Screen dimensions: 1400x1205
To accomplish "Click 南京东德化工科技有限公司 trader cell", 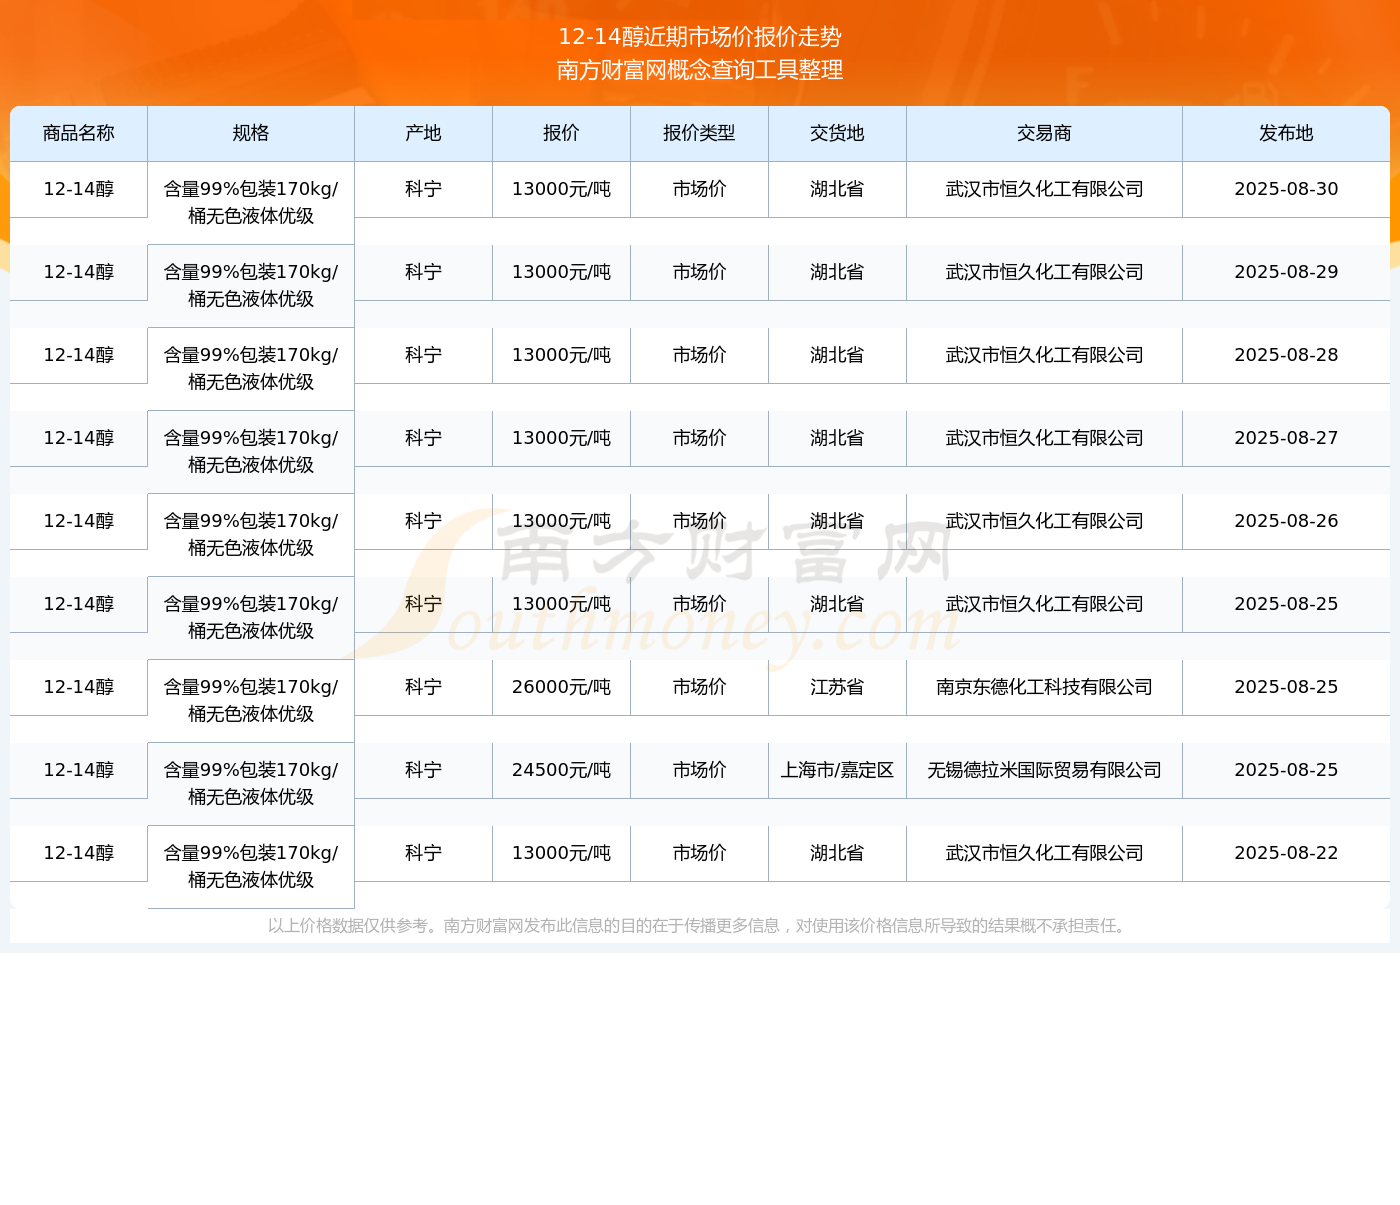I will pyautogui.click(x=1045, y=687).
